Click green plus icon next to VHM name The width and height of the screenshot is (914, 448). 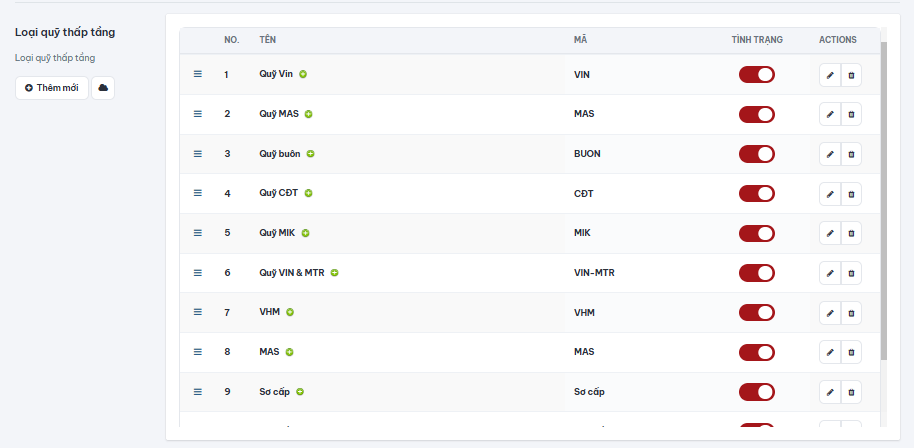click(x=290, y=312)
